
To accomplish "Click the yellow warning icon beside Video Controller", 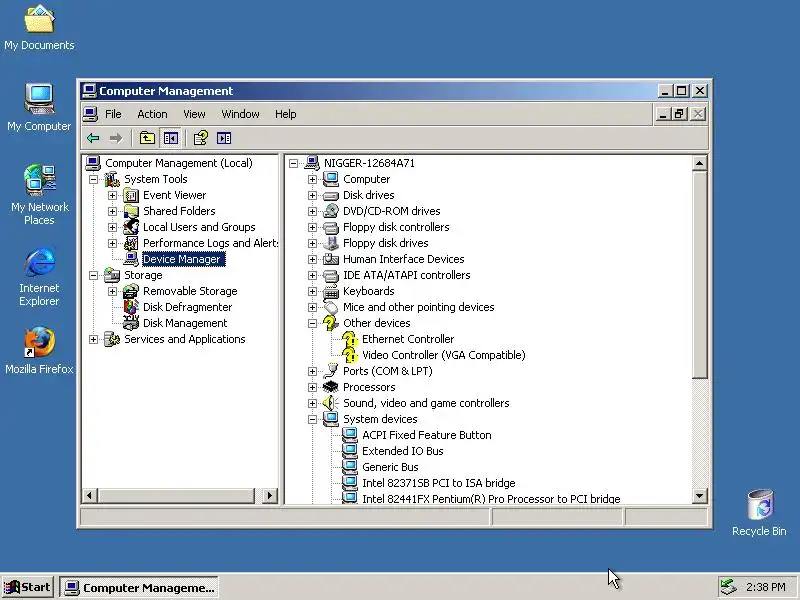I will pyautogui.click(x=350, y=355).
